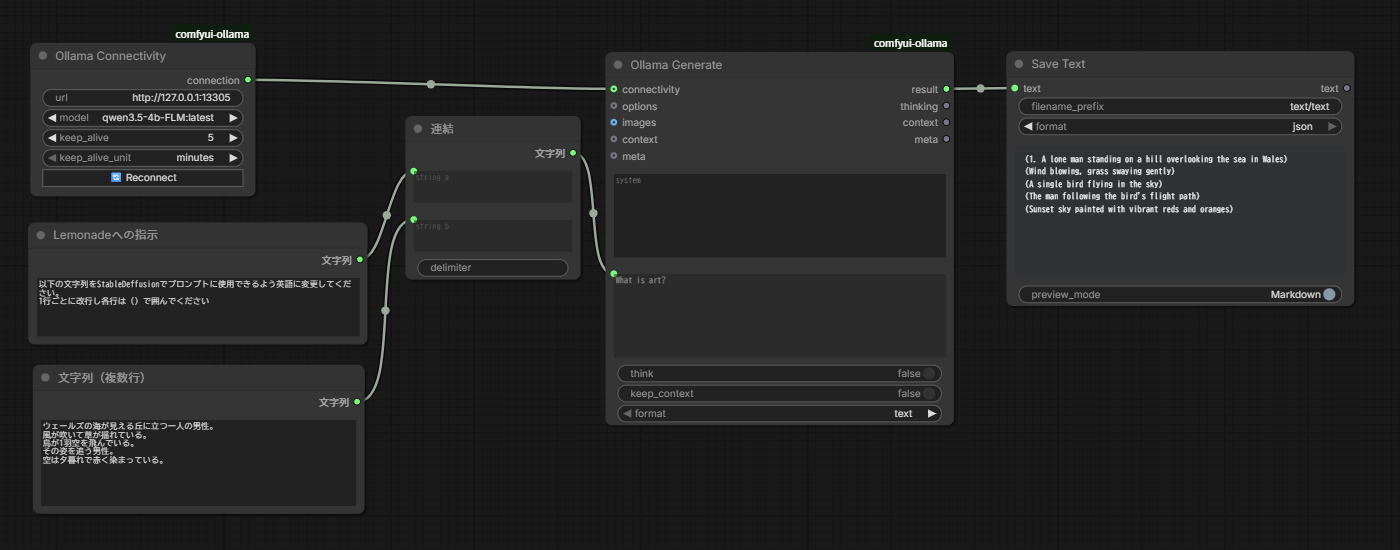The width and height of the screenshot is (1400, 550).
Task: Select the Ollama Connectivity node title
Action: pyautogui.click(x=110, y=56)
